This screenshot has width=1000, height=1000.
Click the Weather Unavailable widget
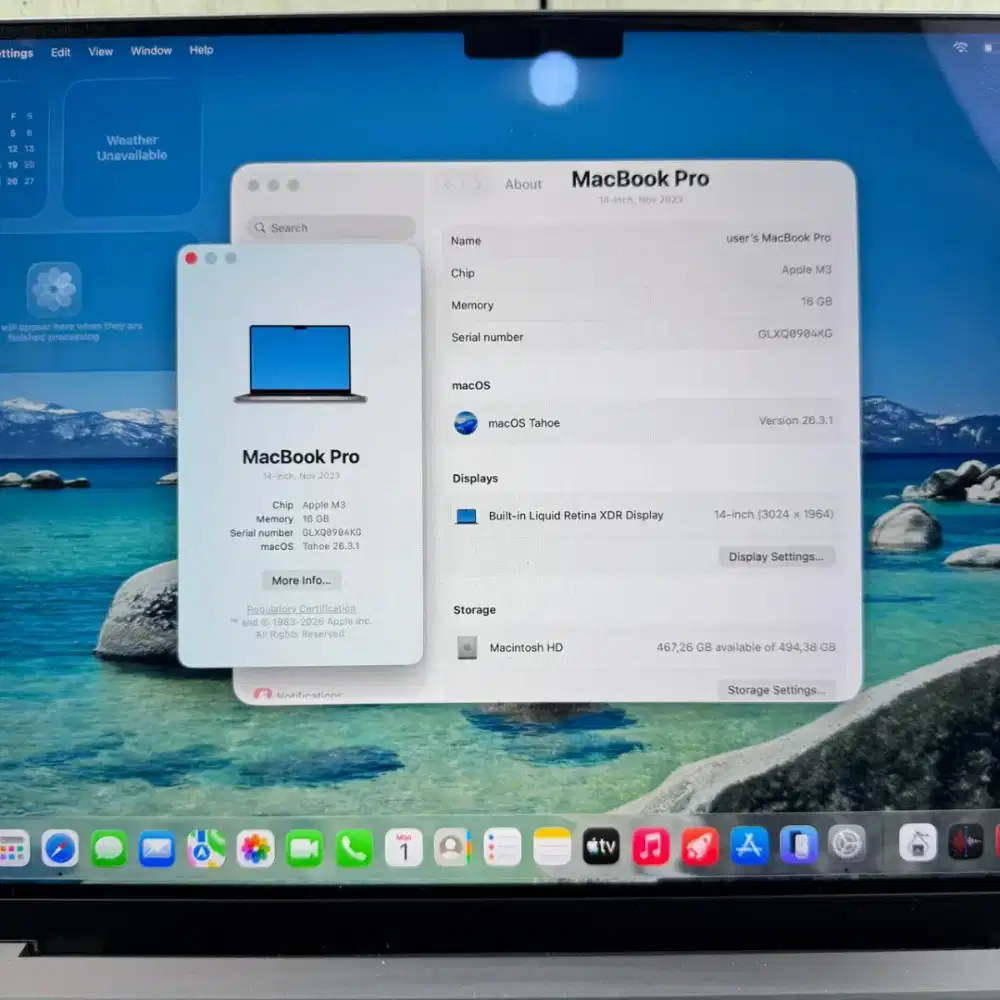click(x=132, y=147)
